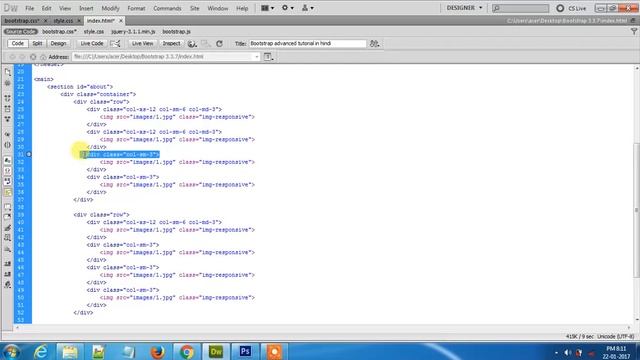640x360 pixels.
Task: Show the Code Navigator from coding toolbar
Action: coord(8,83)
